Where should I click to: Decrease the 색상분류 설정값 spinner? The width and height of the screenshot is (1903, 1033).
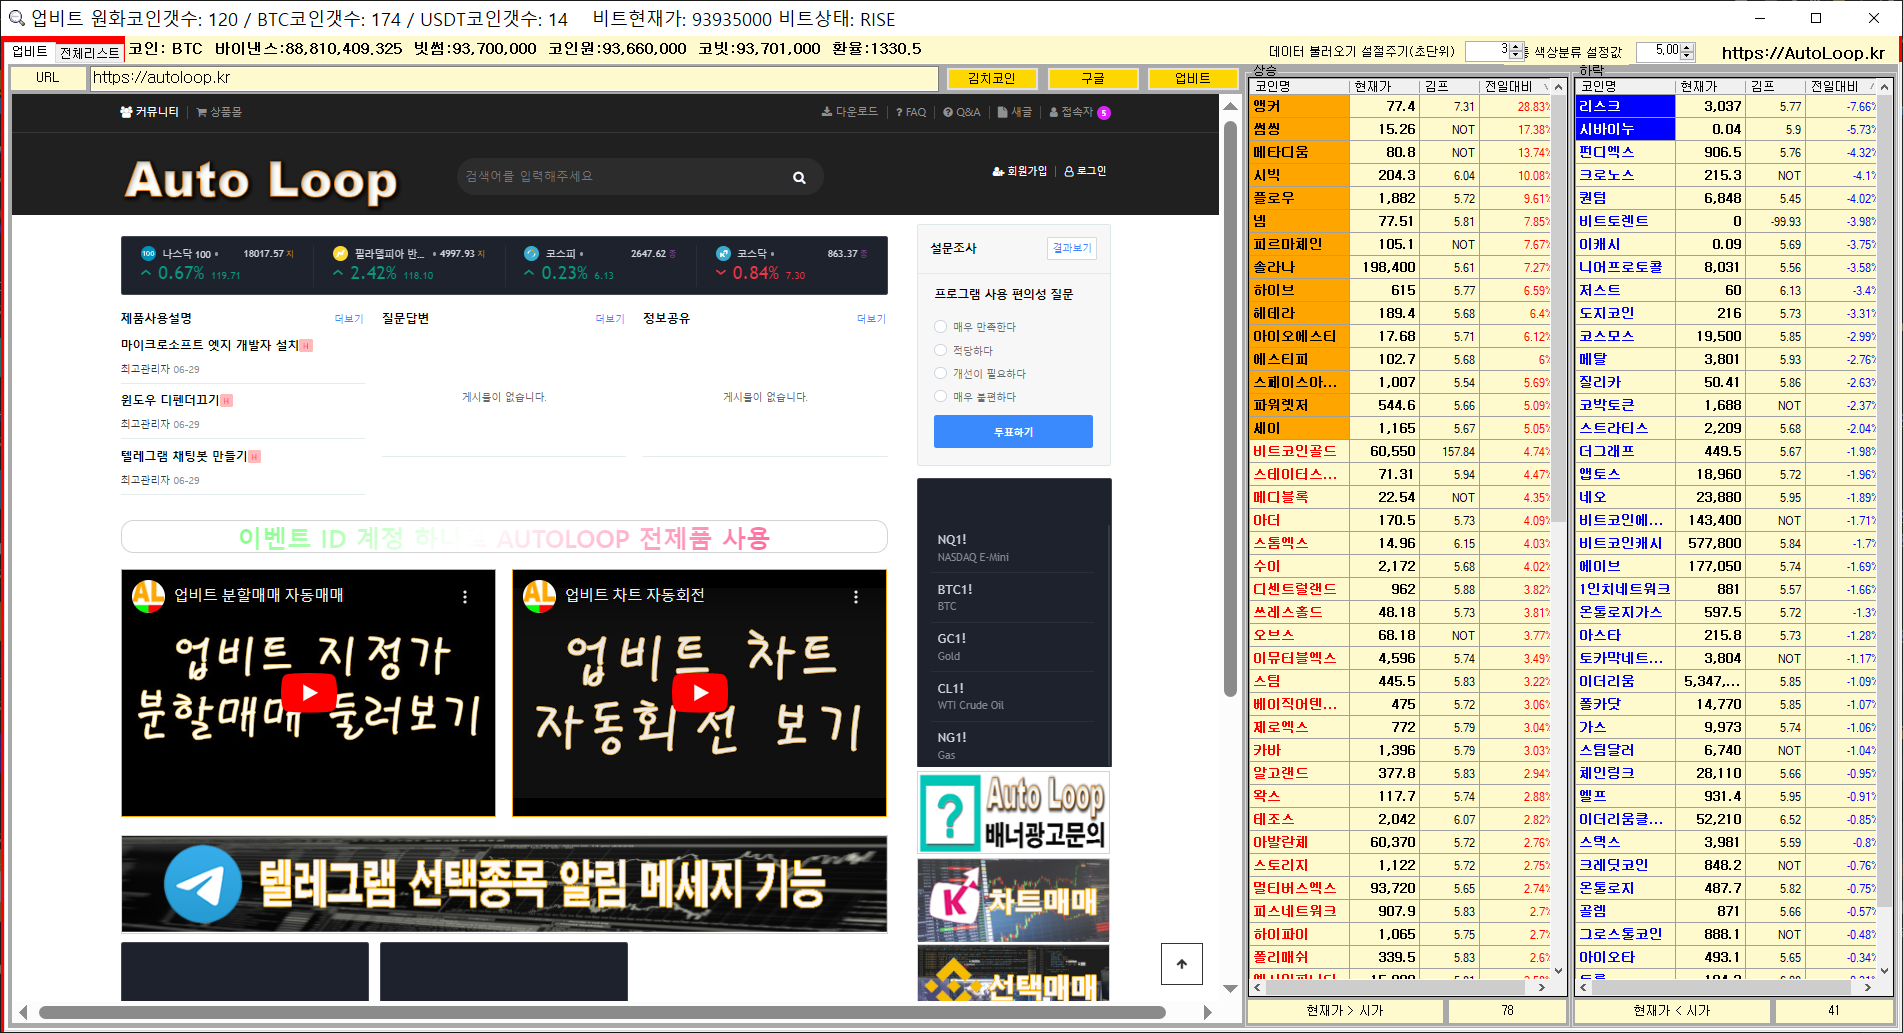tap(1688, 55)
